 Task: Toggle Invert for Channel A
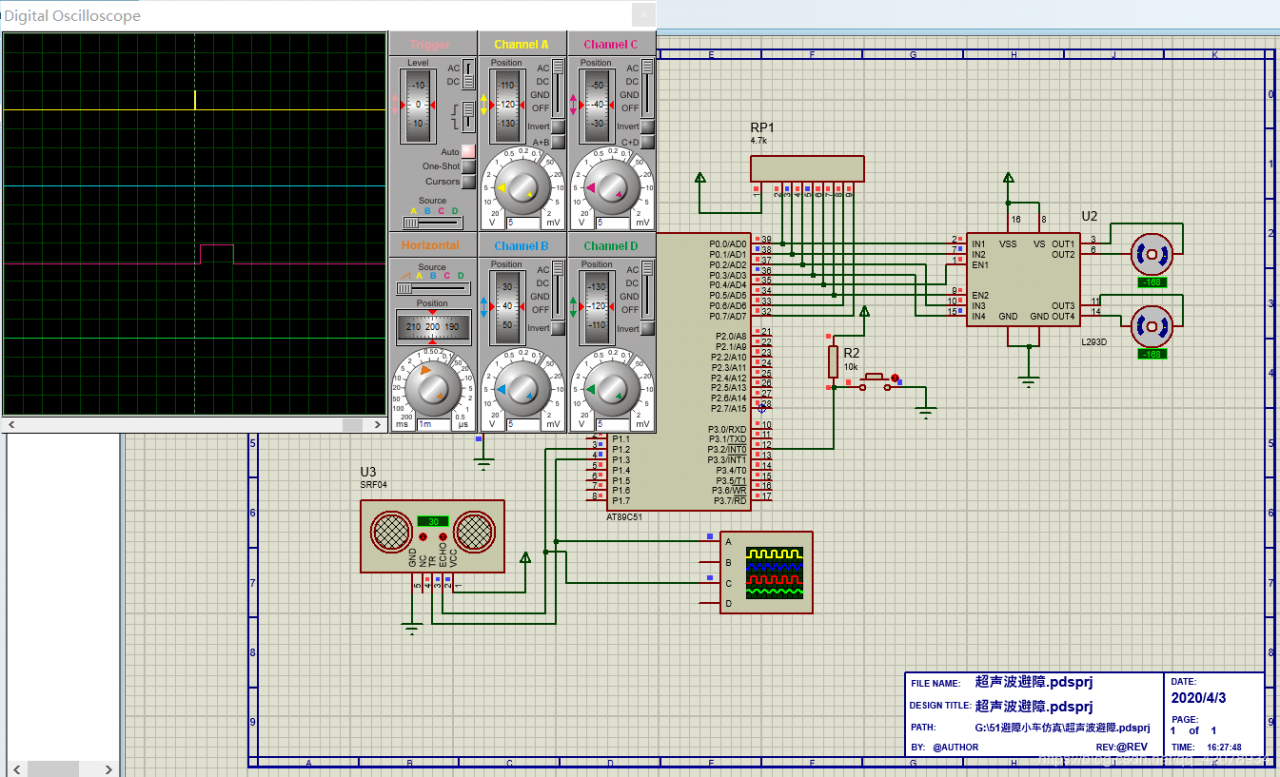(558, 127)
